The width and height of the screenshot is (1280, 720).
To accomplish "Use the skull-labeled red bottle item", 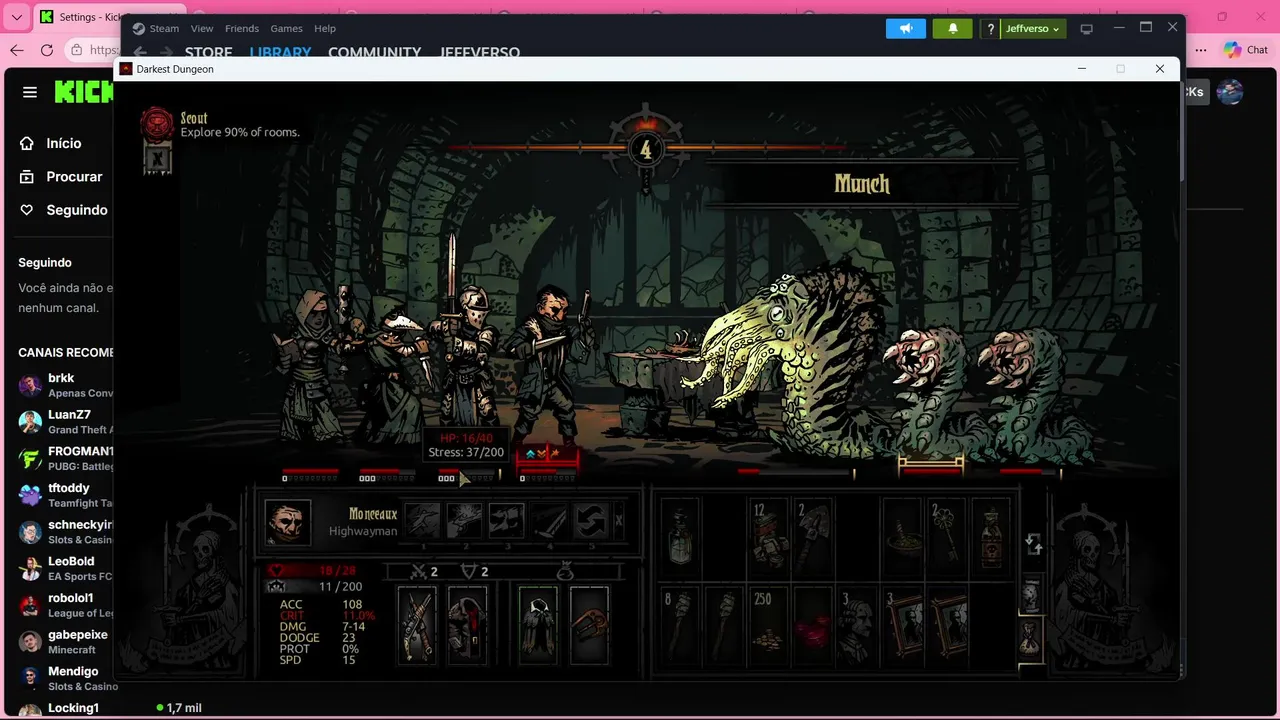I will 990,535.
